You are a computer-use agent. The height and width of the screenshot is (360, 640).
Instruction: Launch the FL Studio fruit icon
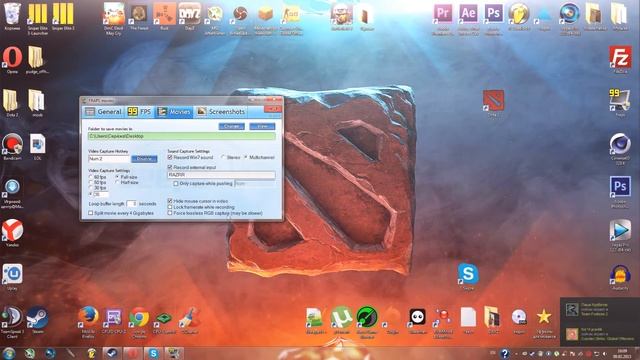point(519,17)
